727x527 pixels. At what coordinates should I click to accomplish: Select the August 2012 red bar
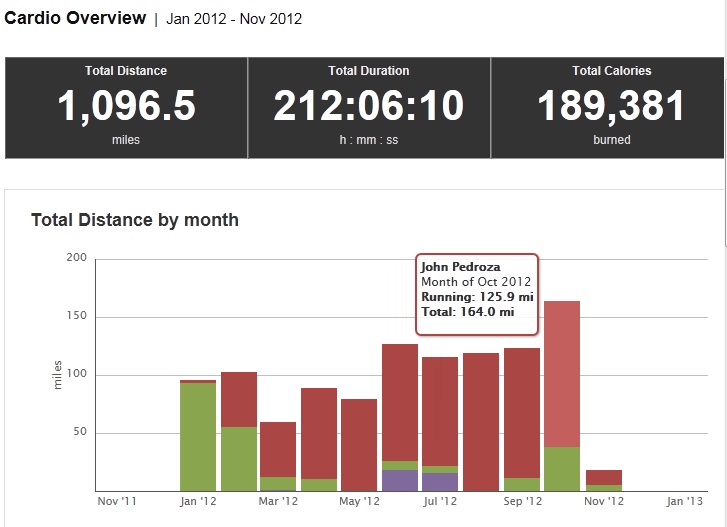coord(481,422)
